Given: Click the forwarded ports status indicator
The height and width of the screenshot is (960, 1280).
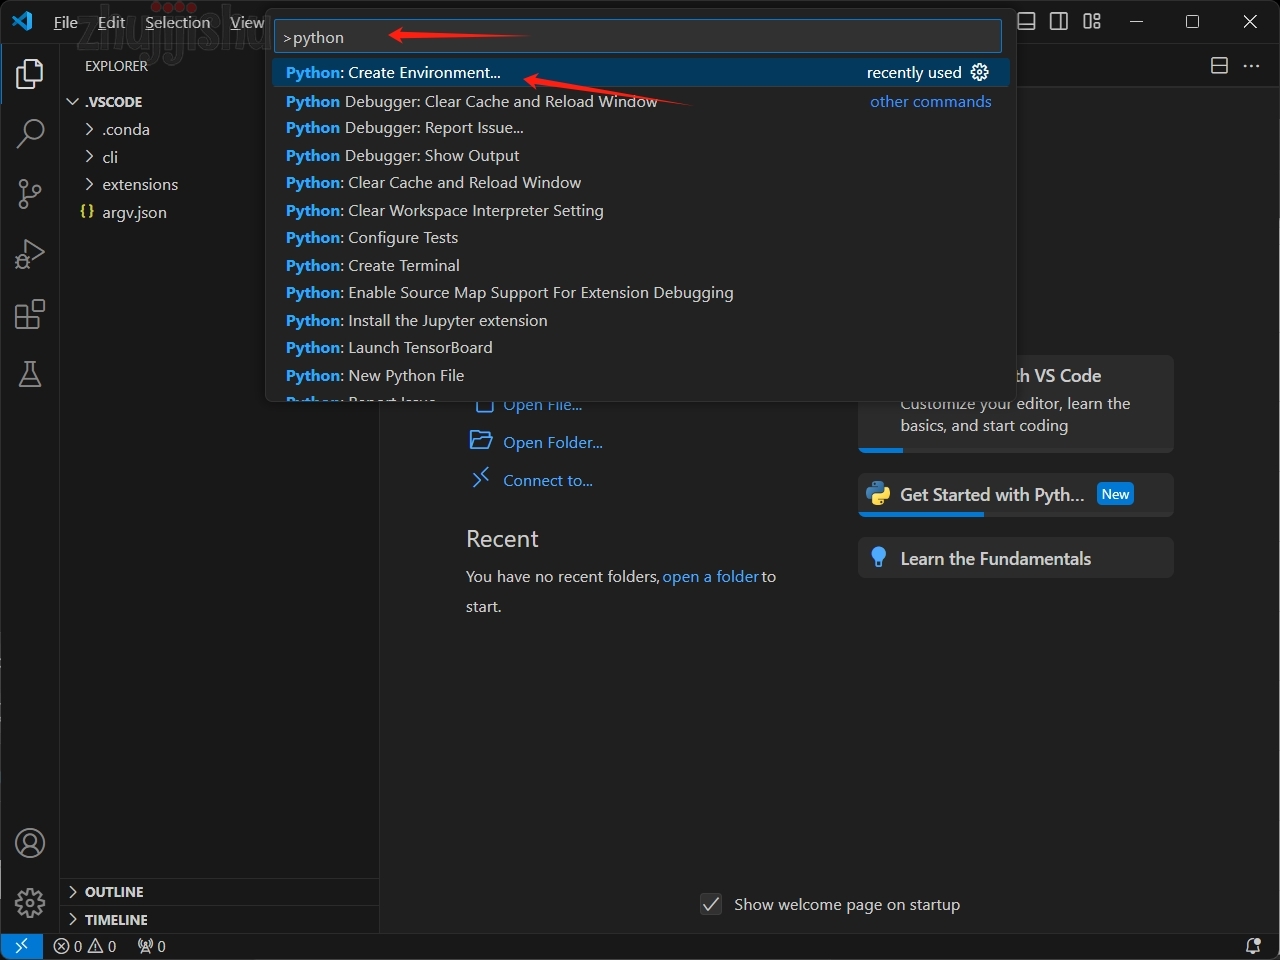Looking at the screenshot, I should tap(152, 946).
